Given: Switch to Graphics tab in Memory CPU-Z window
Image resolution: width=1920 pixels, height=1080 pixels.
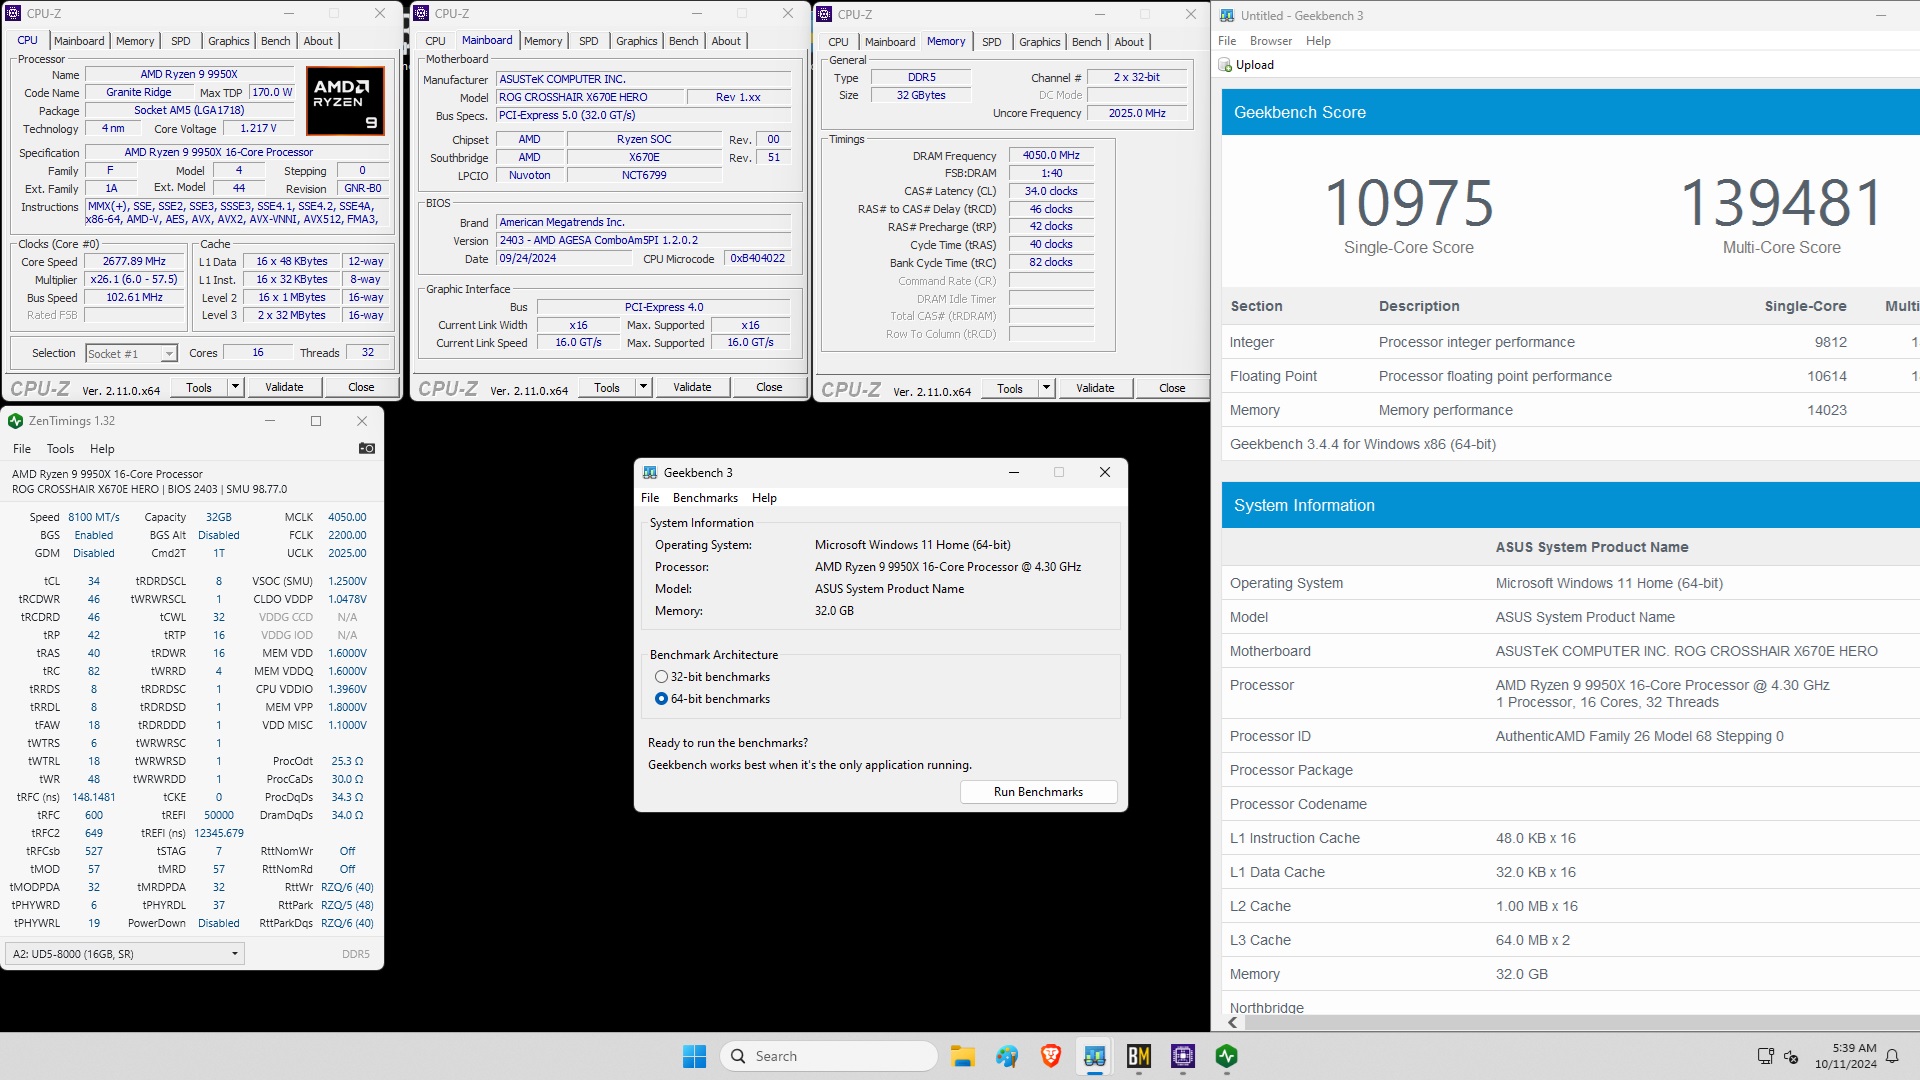Looking at the screenshot, I should [x=1039, y=42].
